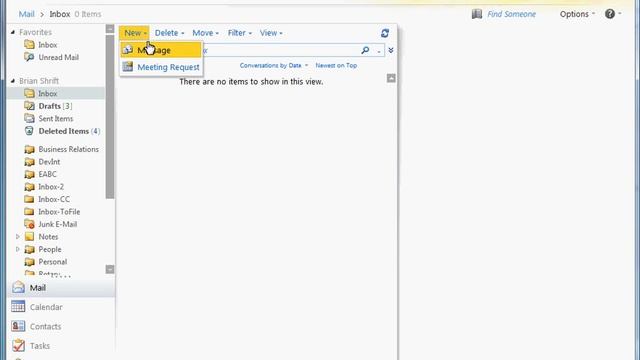The width and height of the screenshot is (640, 360).
Task: Open the Notes folder
Action: 48,237
